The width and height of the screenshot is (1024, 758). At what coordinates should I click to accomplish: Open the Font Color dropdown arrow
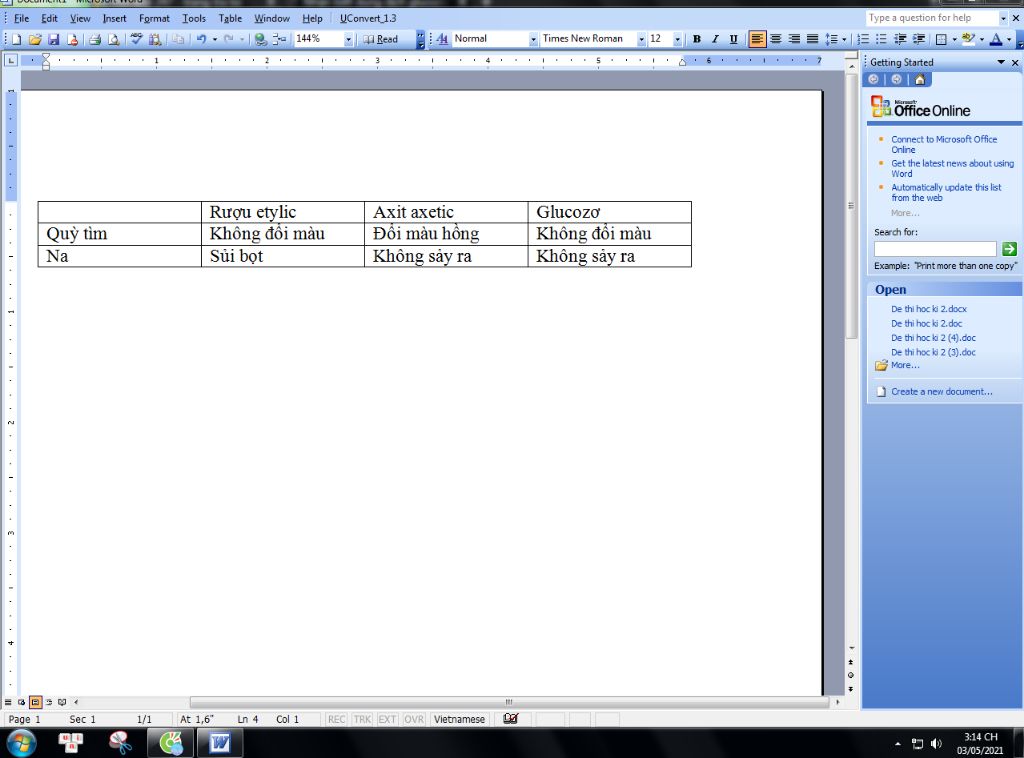coord(1009,39)
